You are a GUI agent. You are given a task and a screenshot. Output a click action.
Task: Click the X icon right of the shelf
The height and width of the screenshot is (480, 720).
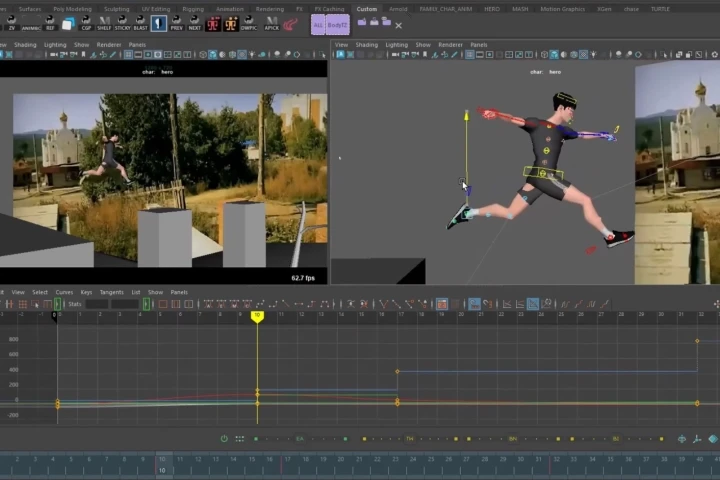399,26
